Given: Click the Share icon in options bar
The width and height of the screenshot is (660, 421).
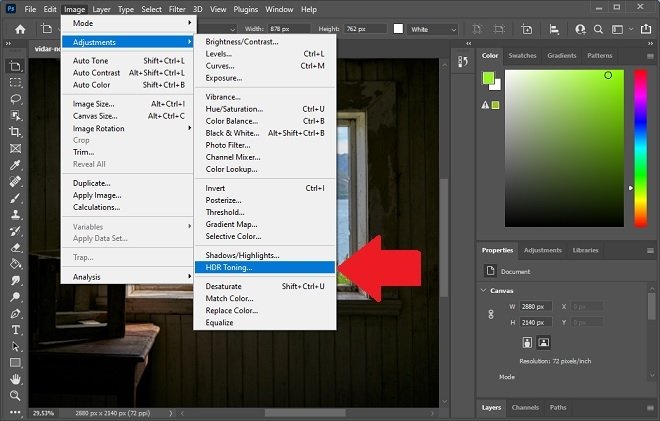Looking at the screenshot, I should point(646,29).
